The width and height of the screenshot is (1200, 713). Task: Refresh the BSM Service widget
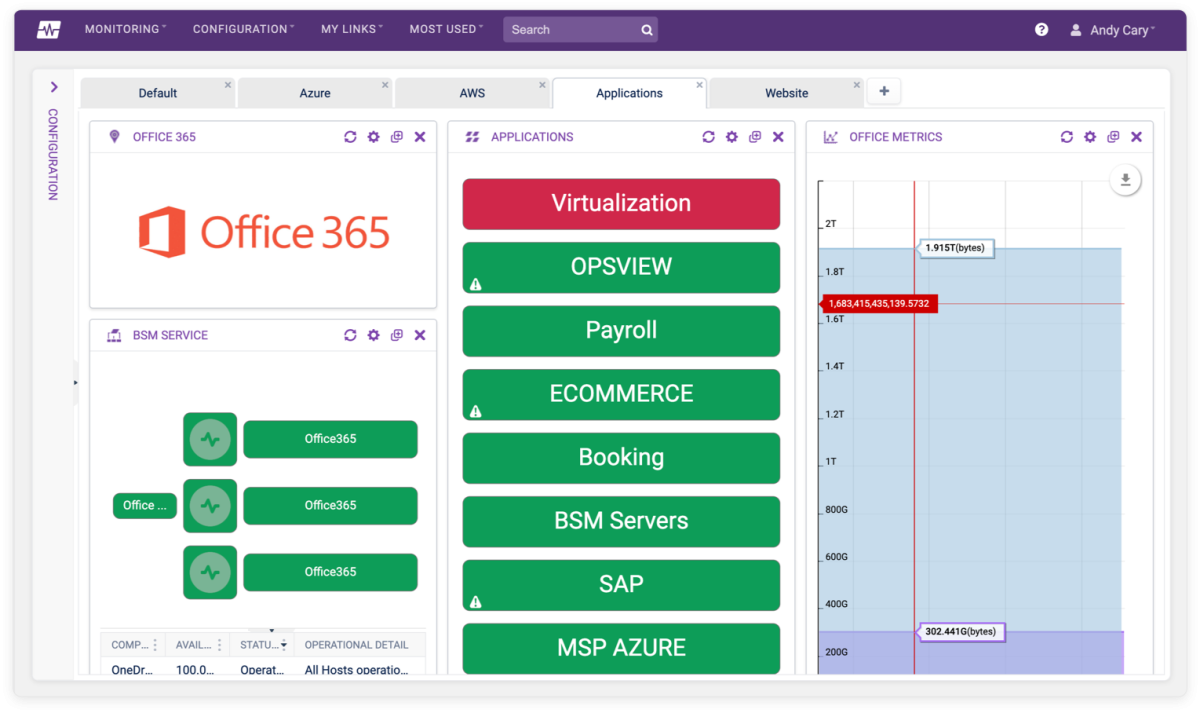(350, 335)
